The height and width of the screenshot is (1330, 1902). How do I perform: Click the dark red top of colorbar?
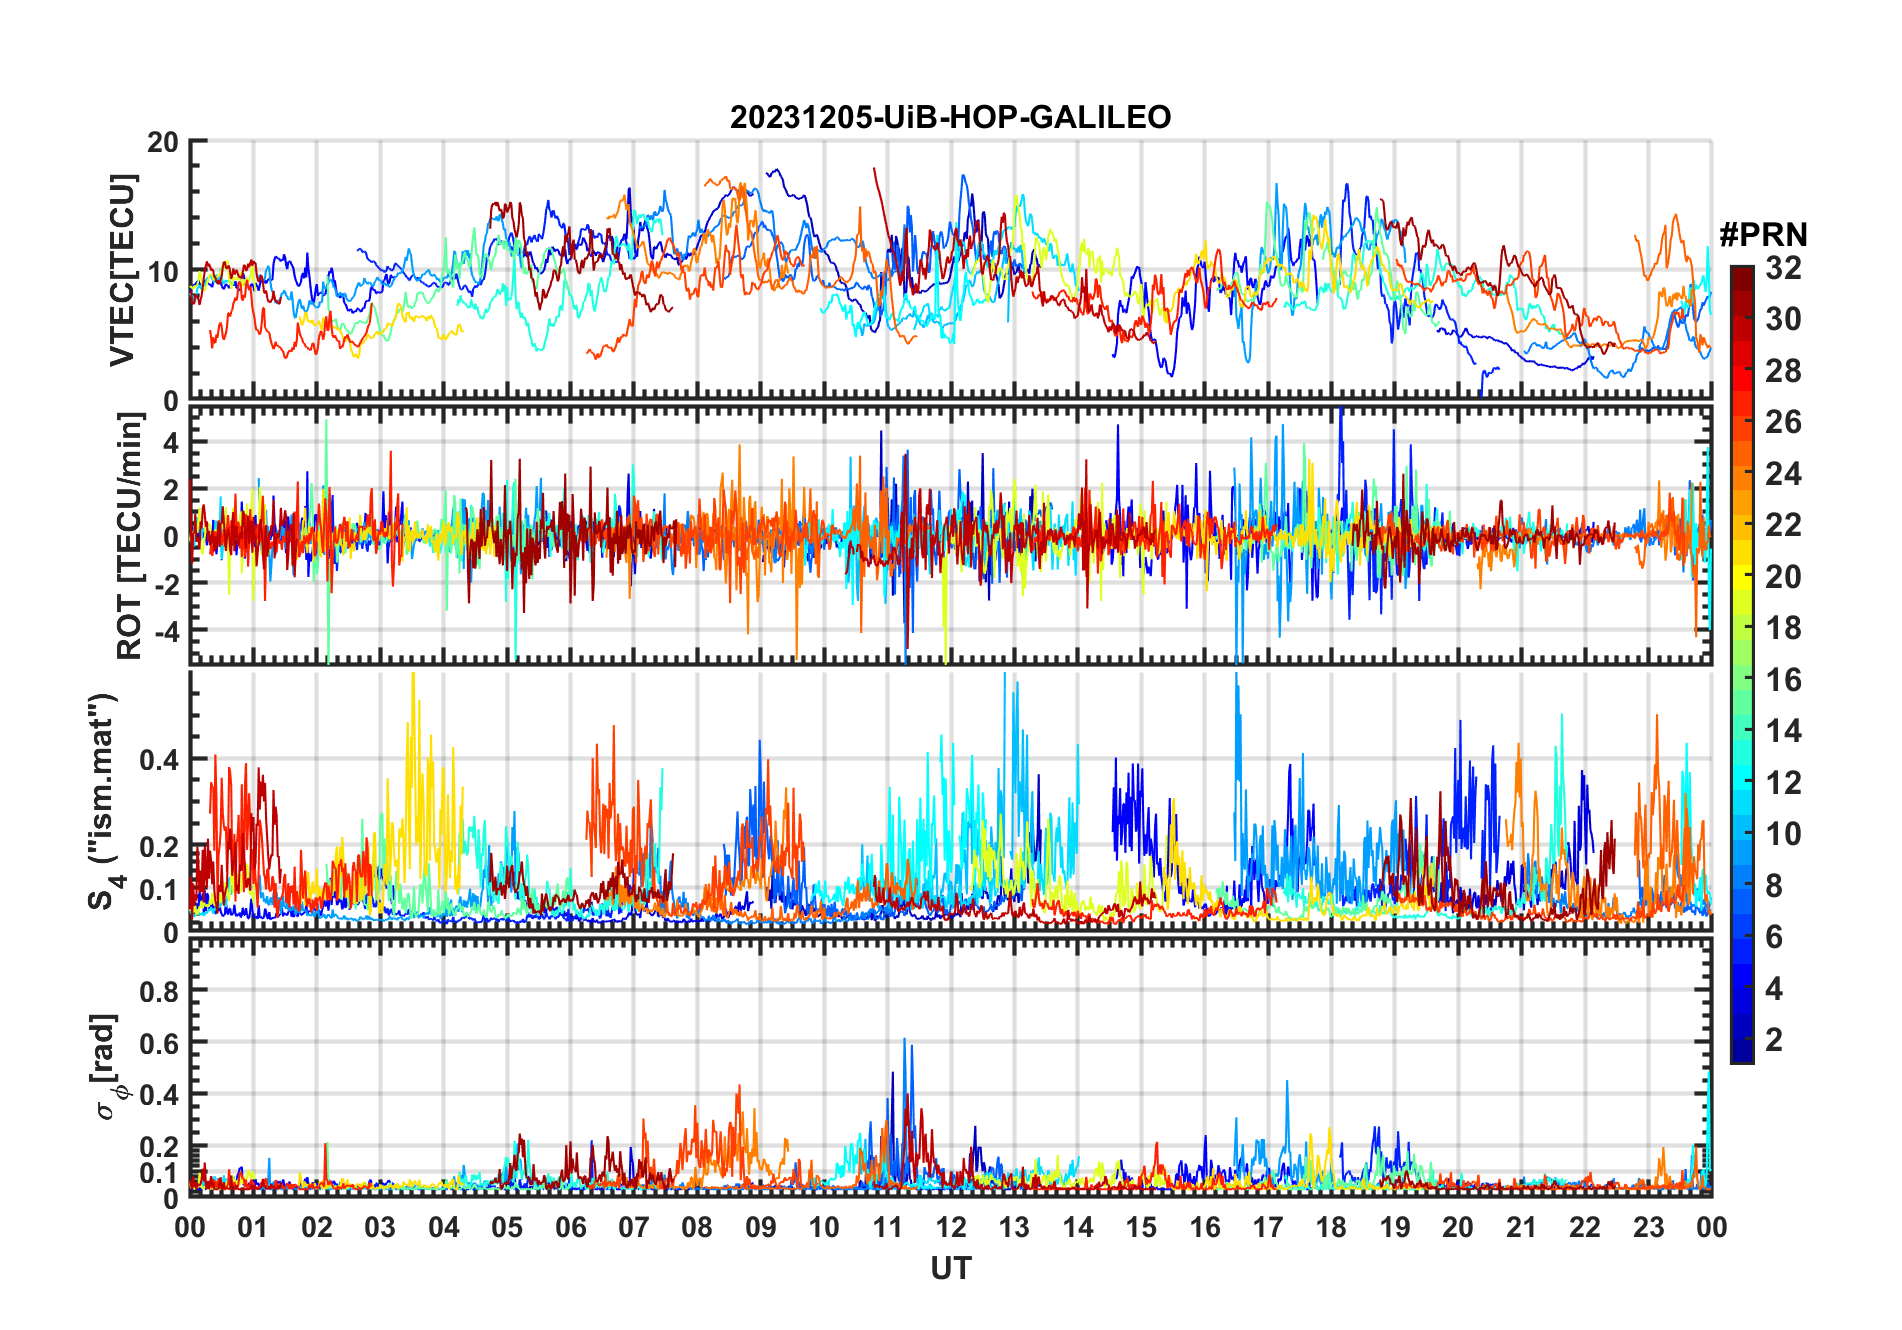pyautogui.click(x=1741, y=275)
